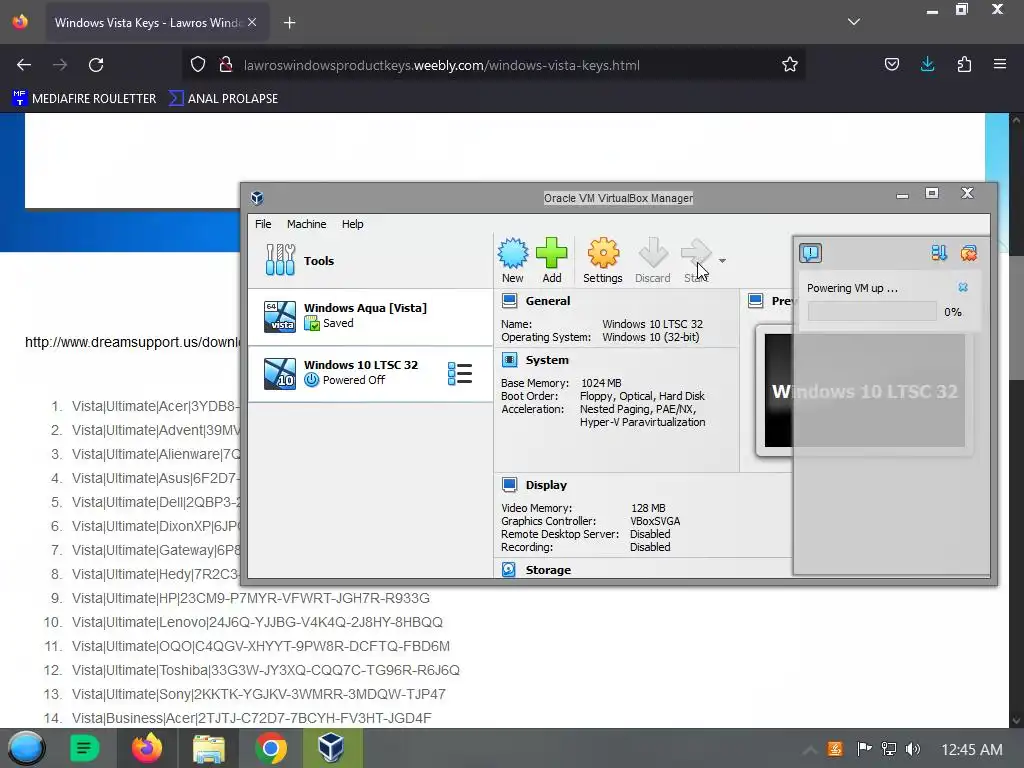Click the Add VM green plus icon
This screenshot has height=768, width=1024.
[552, 260]
